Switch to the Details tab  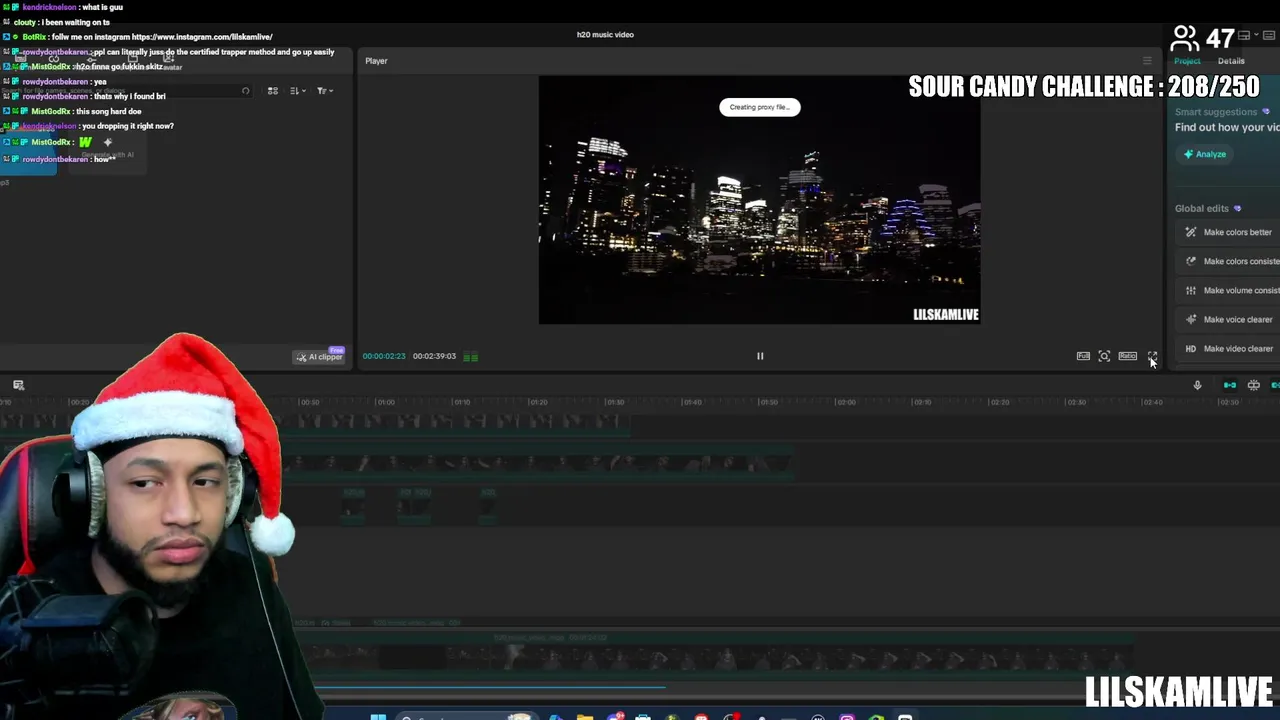[1231, 61]
